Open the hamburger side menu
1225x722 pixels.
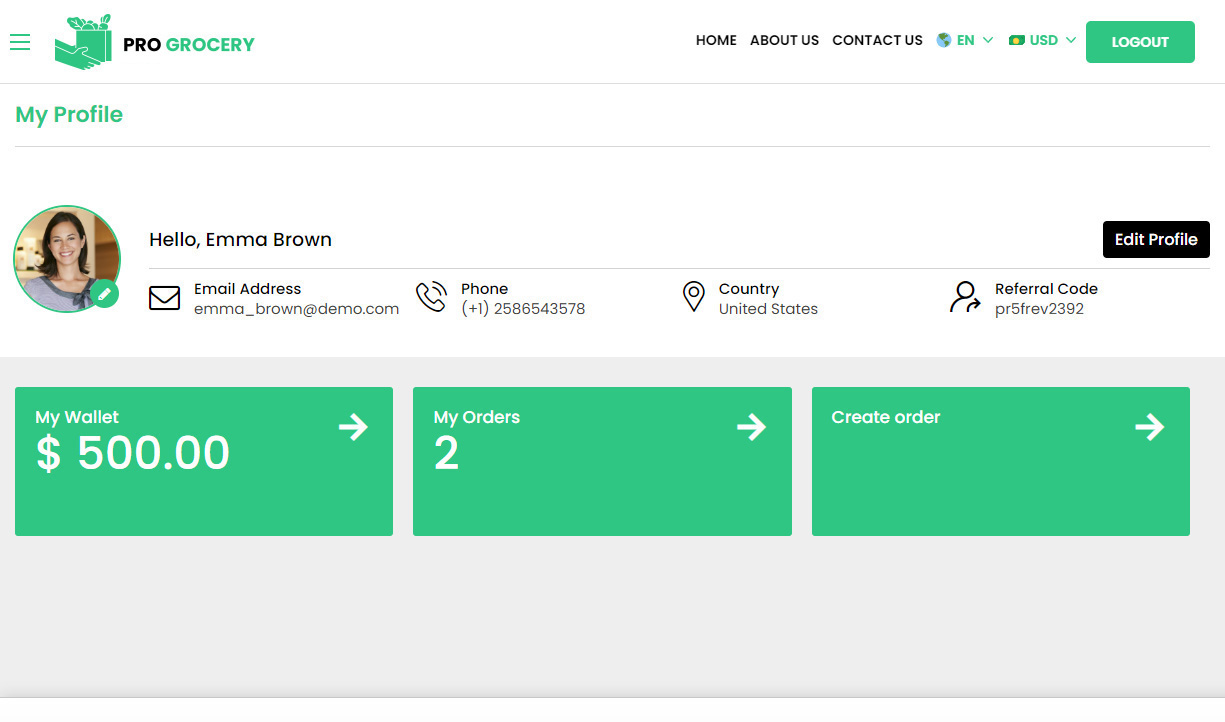[x=20, y=42]
